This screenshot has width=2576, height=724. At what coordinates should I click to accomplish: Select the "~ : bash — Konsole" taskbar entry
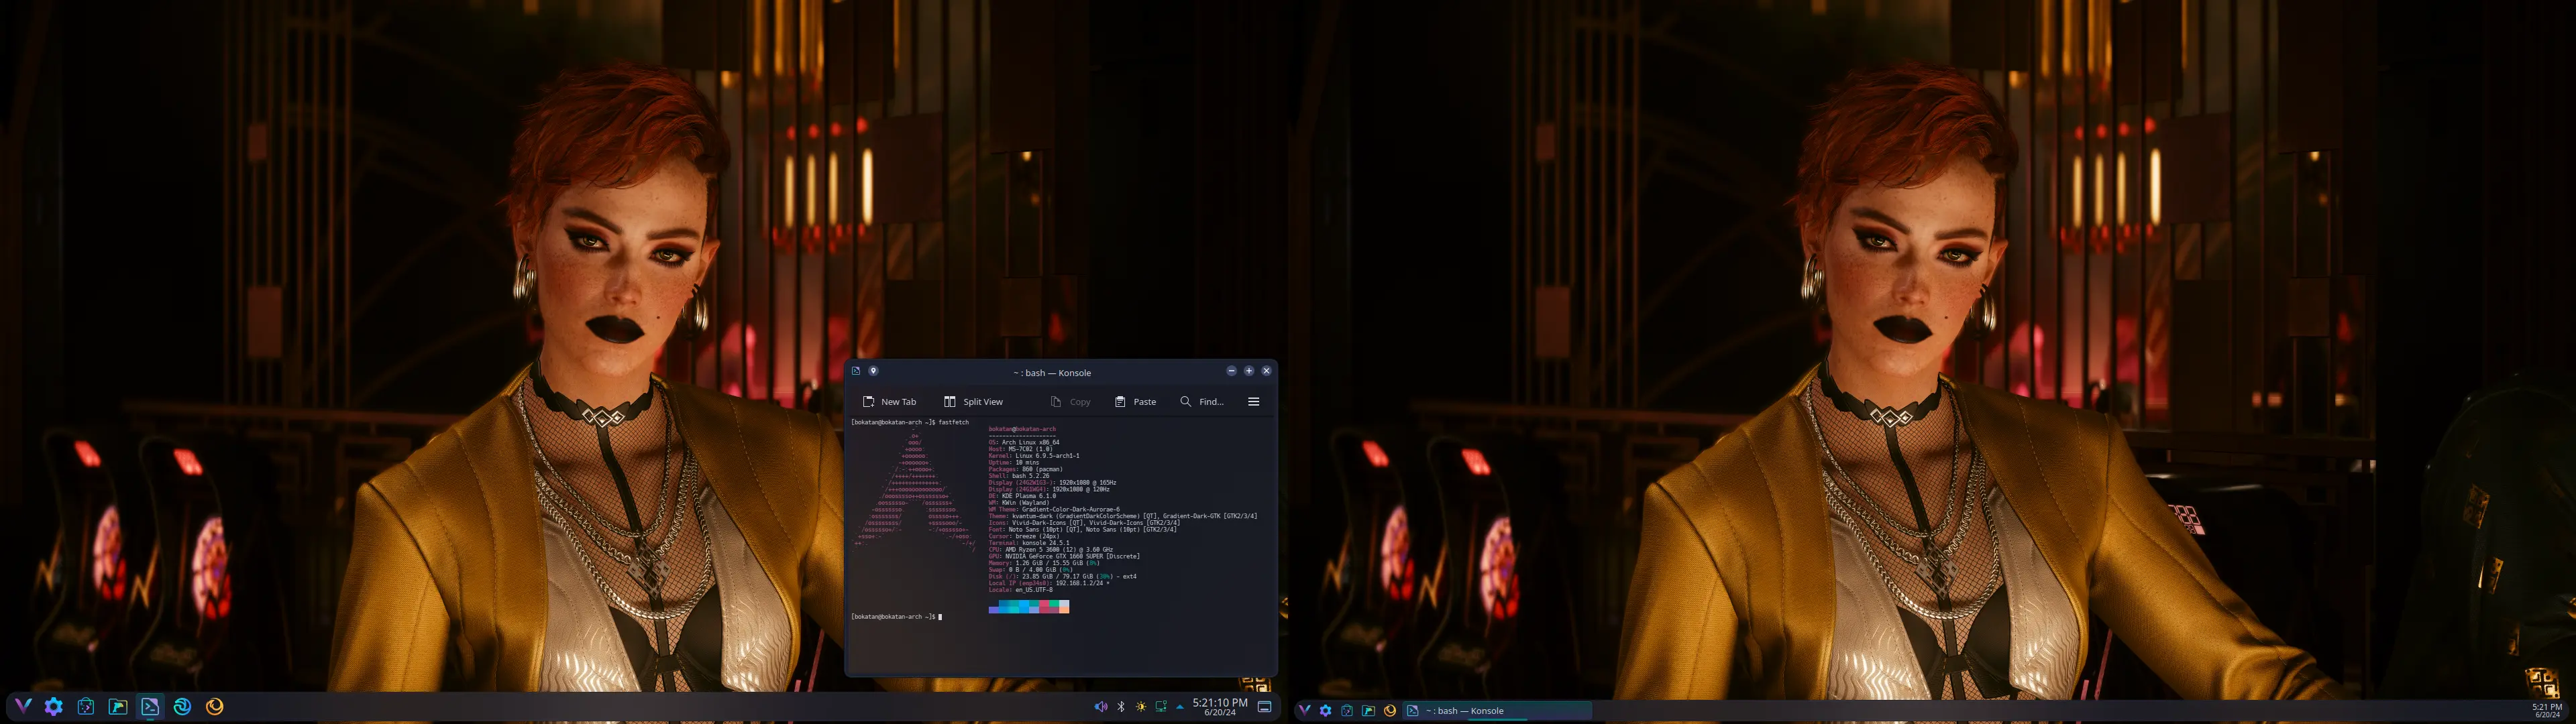click(x=1497, y=710)
